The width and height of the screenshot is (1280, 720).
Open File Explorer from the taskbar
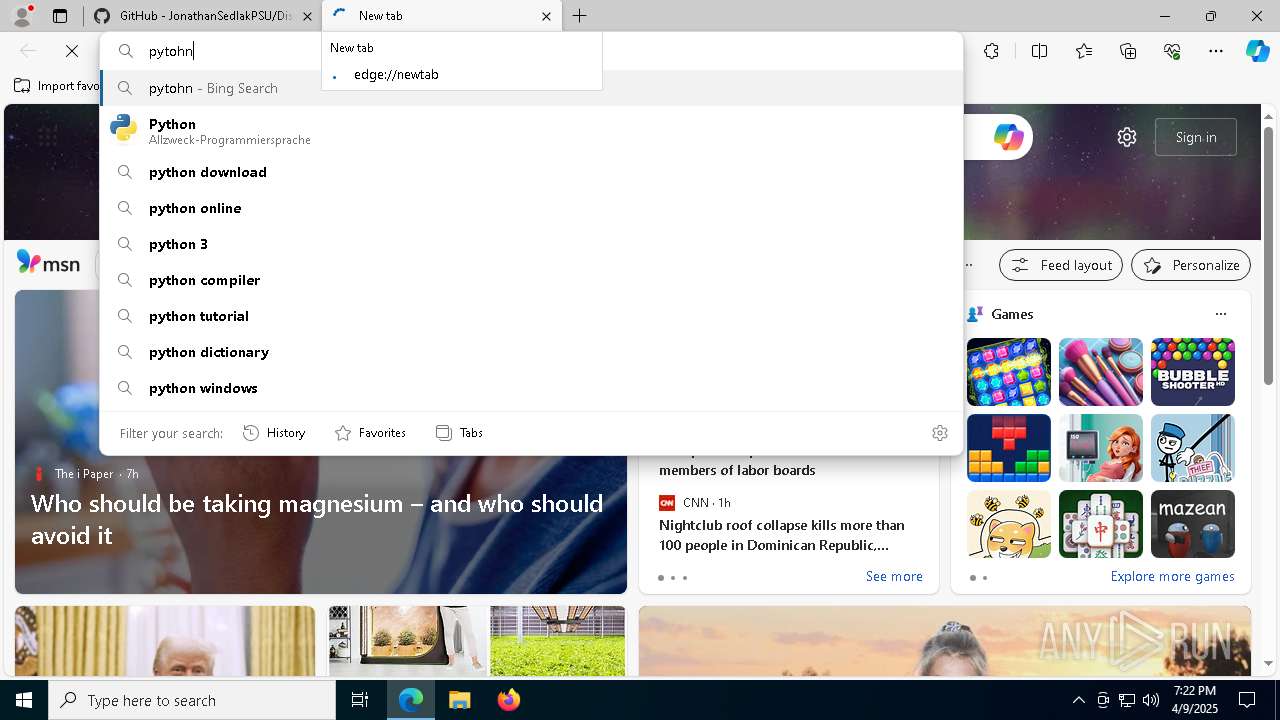[459, 700]
